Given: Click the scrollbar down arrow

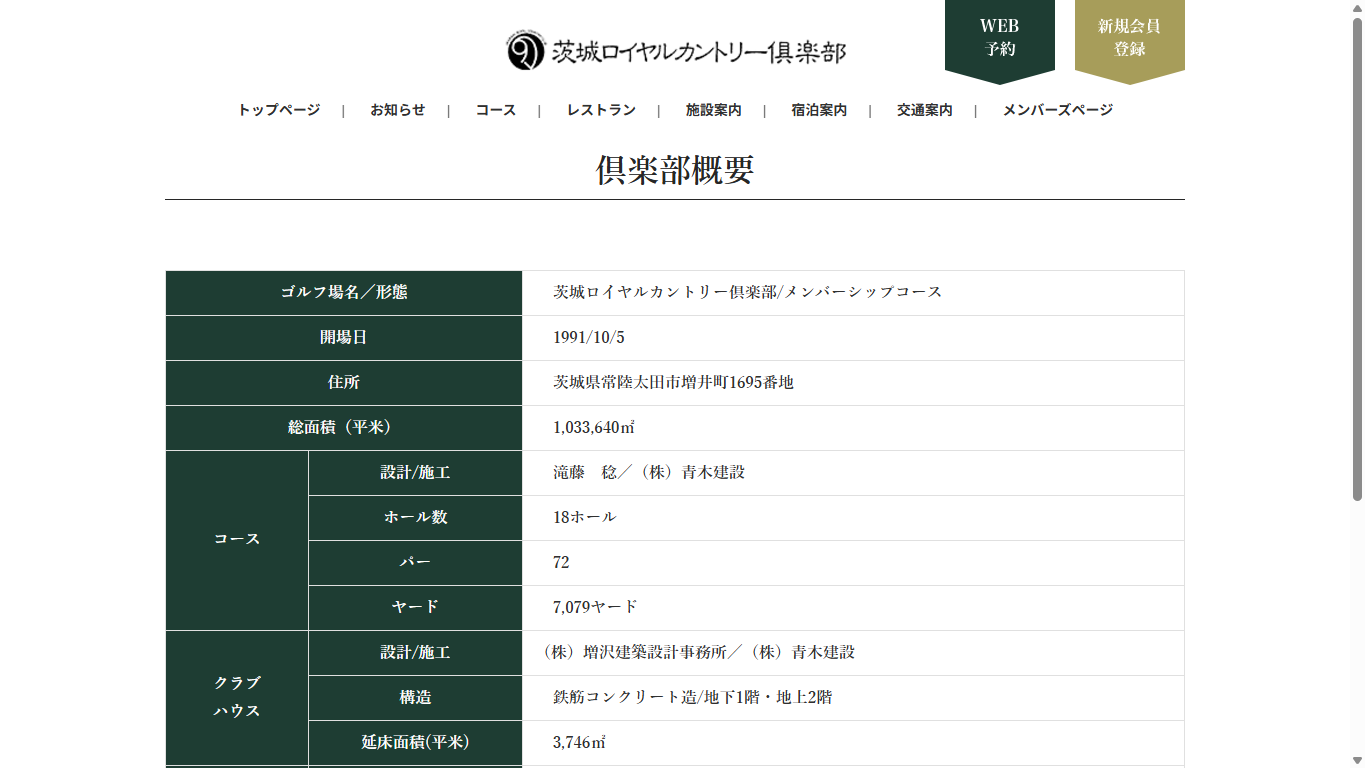Looking at the screenshot, I should [1357, 760].
